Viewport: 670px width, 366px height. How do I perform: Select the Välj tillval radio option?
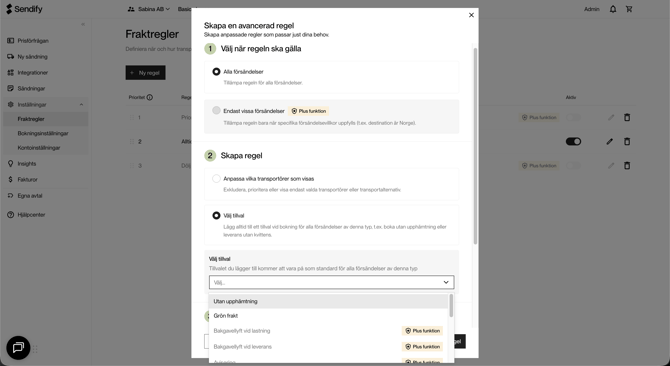click(x=216, y=216)
